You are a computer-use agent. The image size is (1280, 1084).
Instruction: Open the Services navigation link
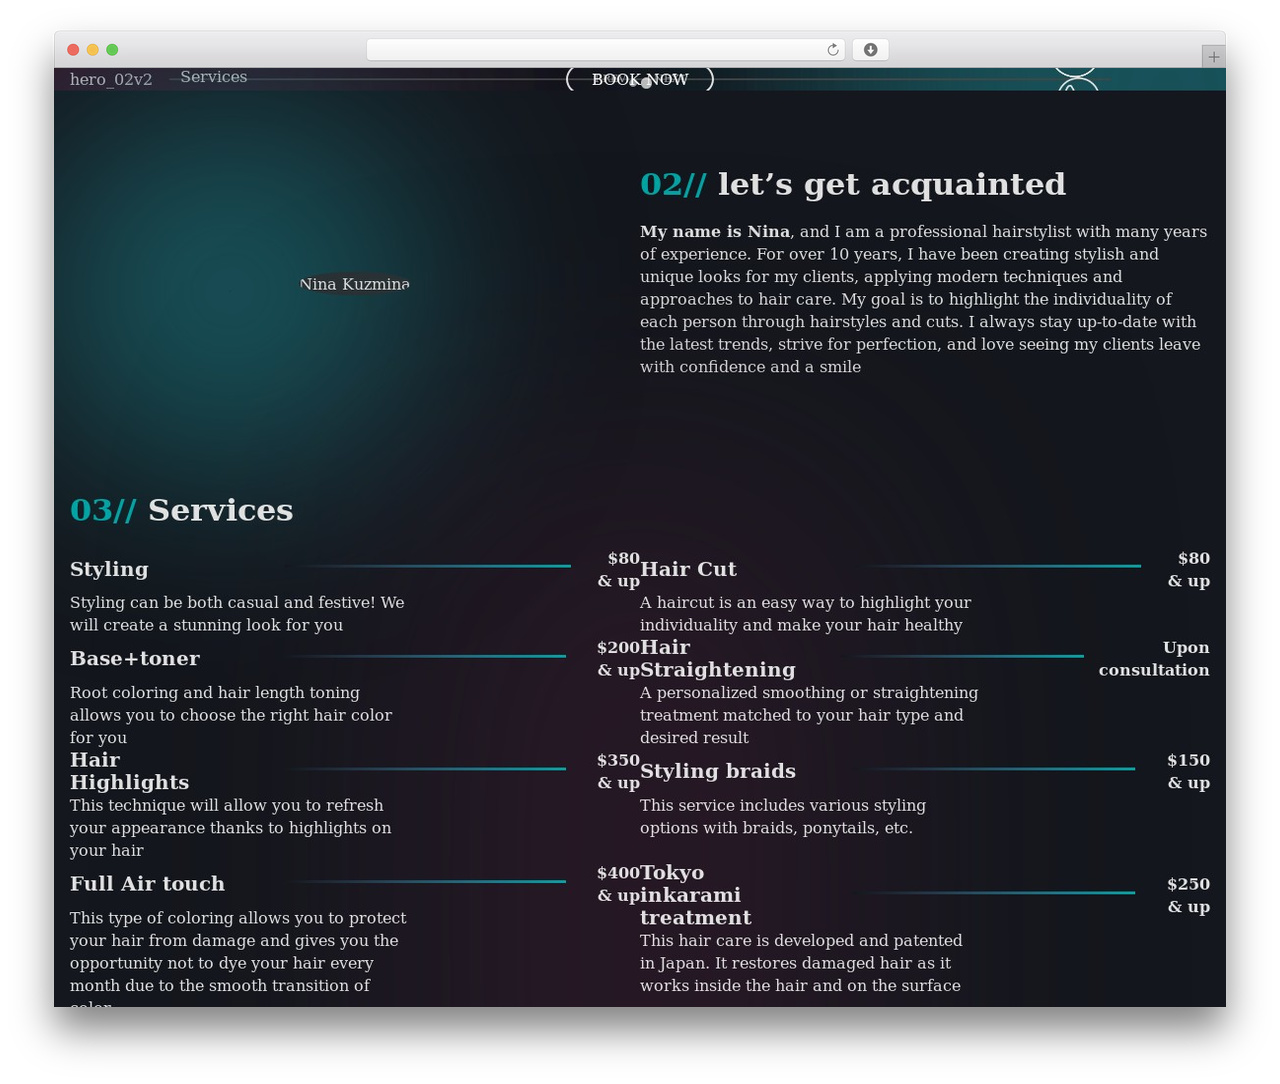tap(214, 77)
